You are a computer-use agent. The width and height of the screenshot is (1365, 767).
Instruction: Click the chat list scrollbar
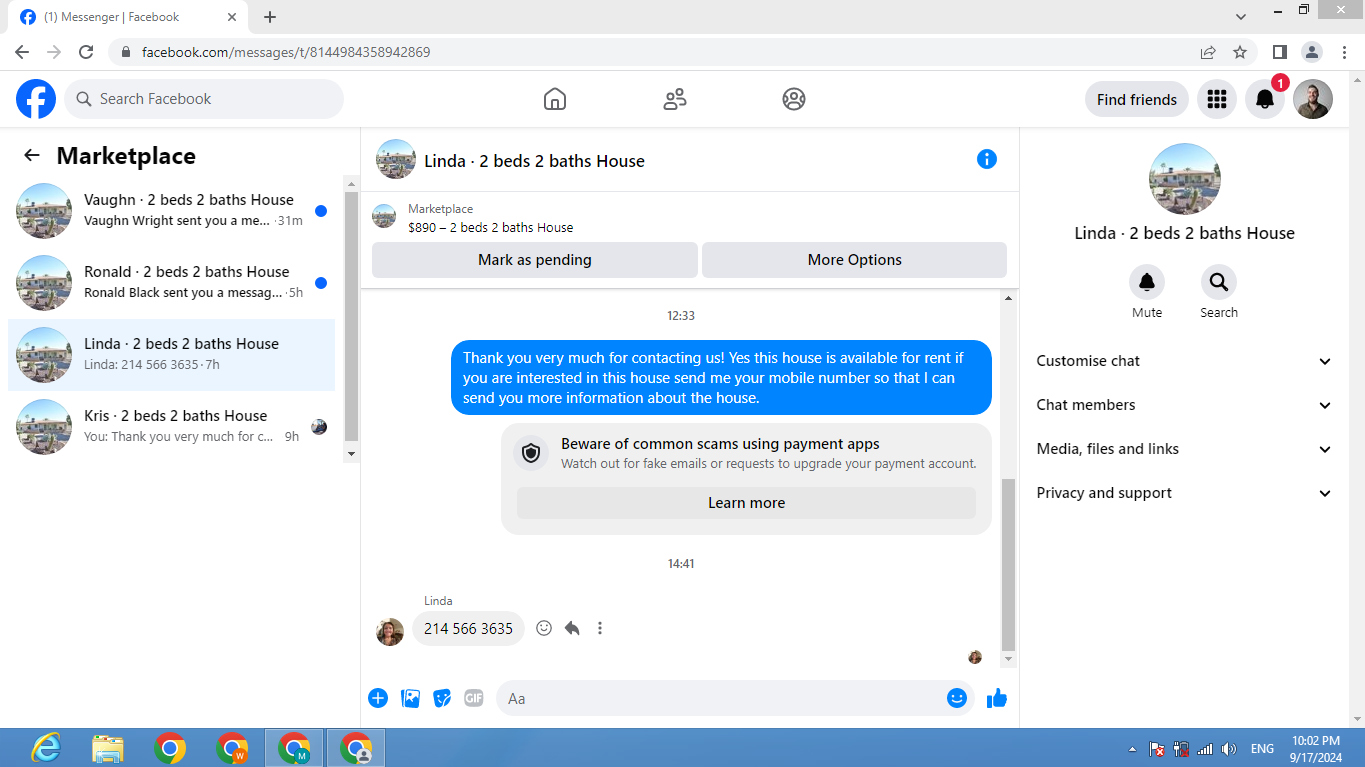351,316
